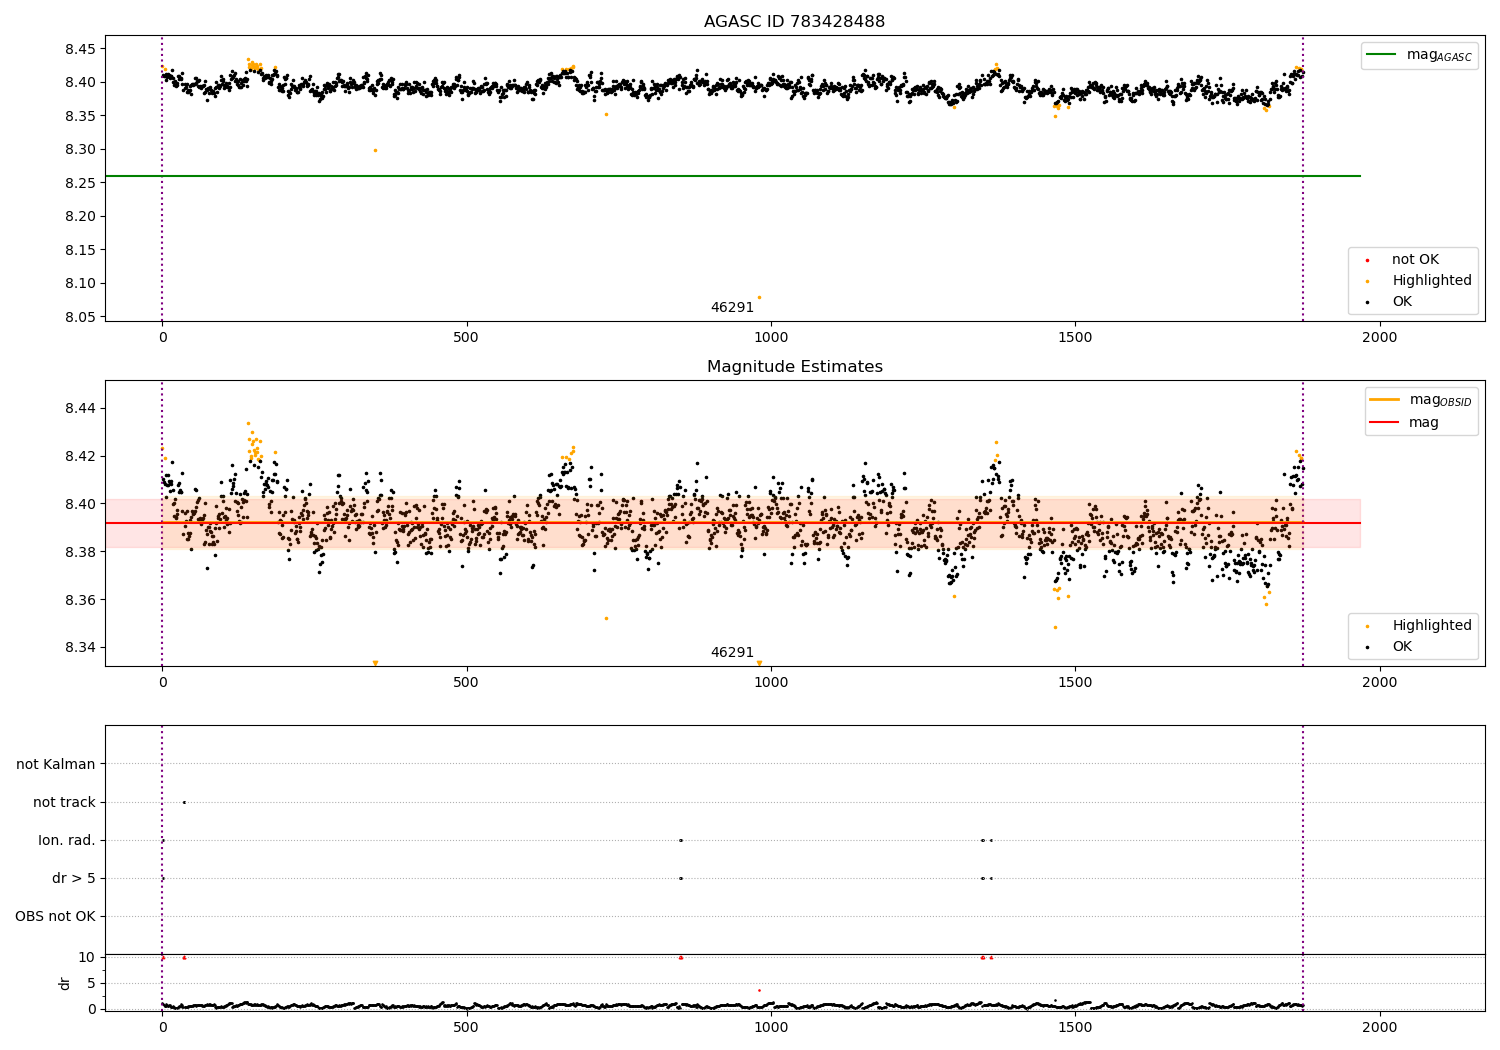
Task: Click the 'Ion. rad.' axis label
Action: pos(67,840)
